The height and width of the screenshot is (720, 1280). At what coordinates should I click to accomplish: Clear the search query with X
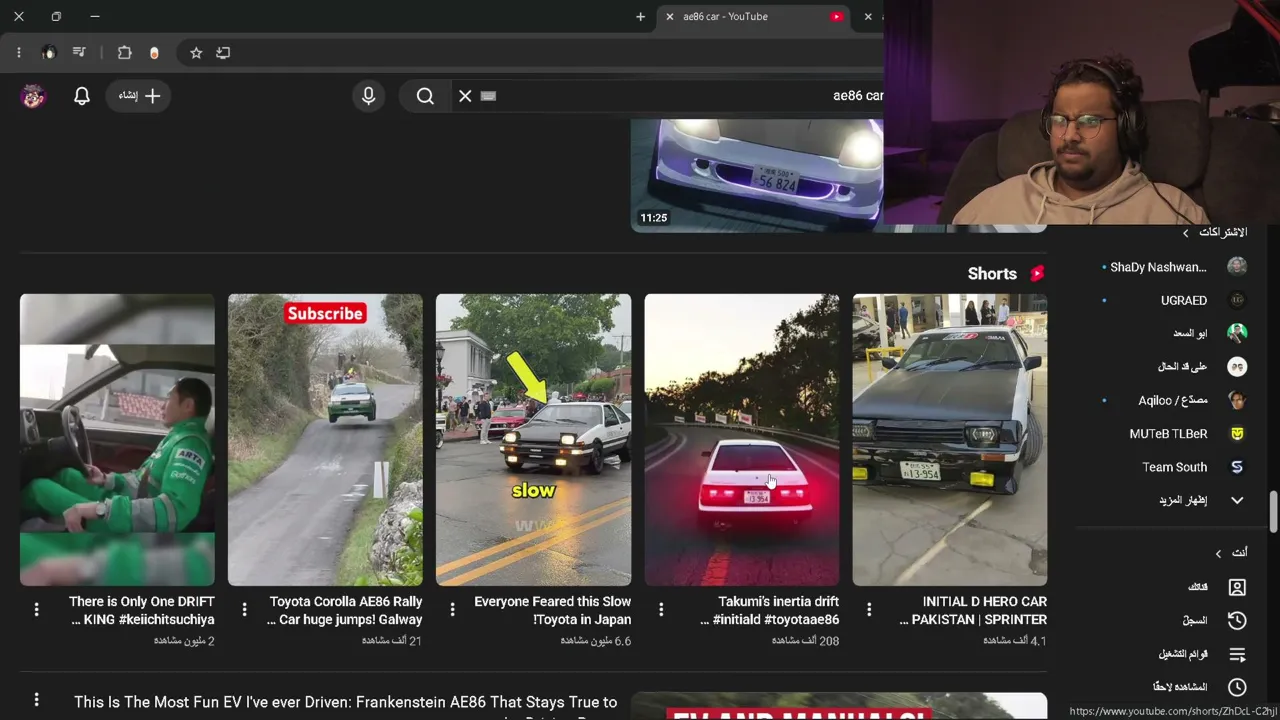click(465, 96)
